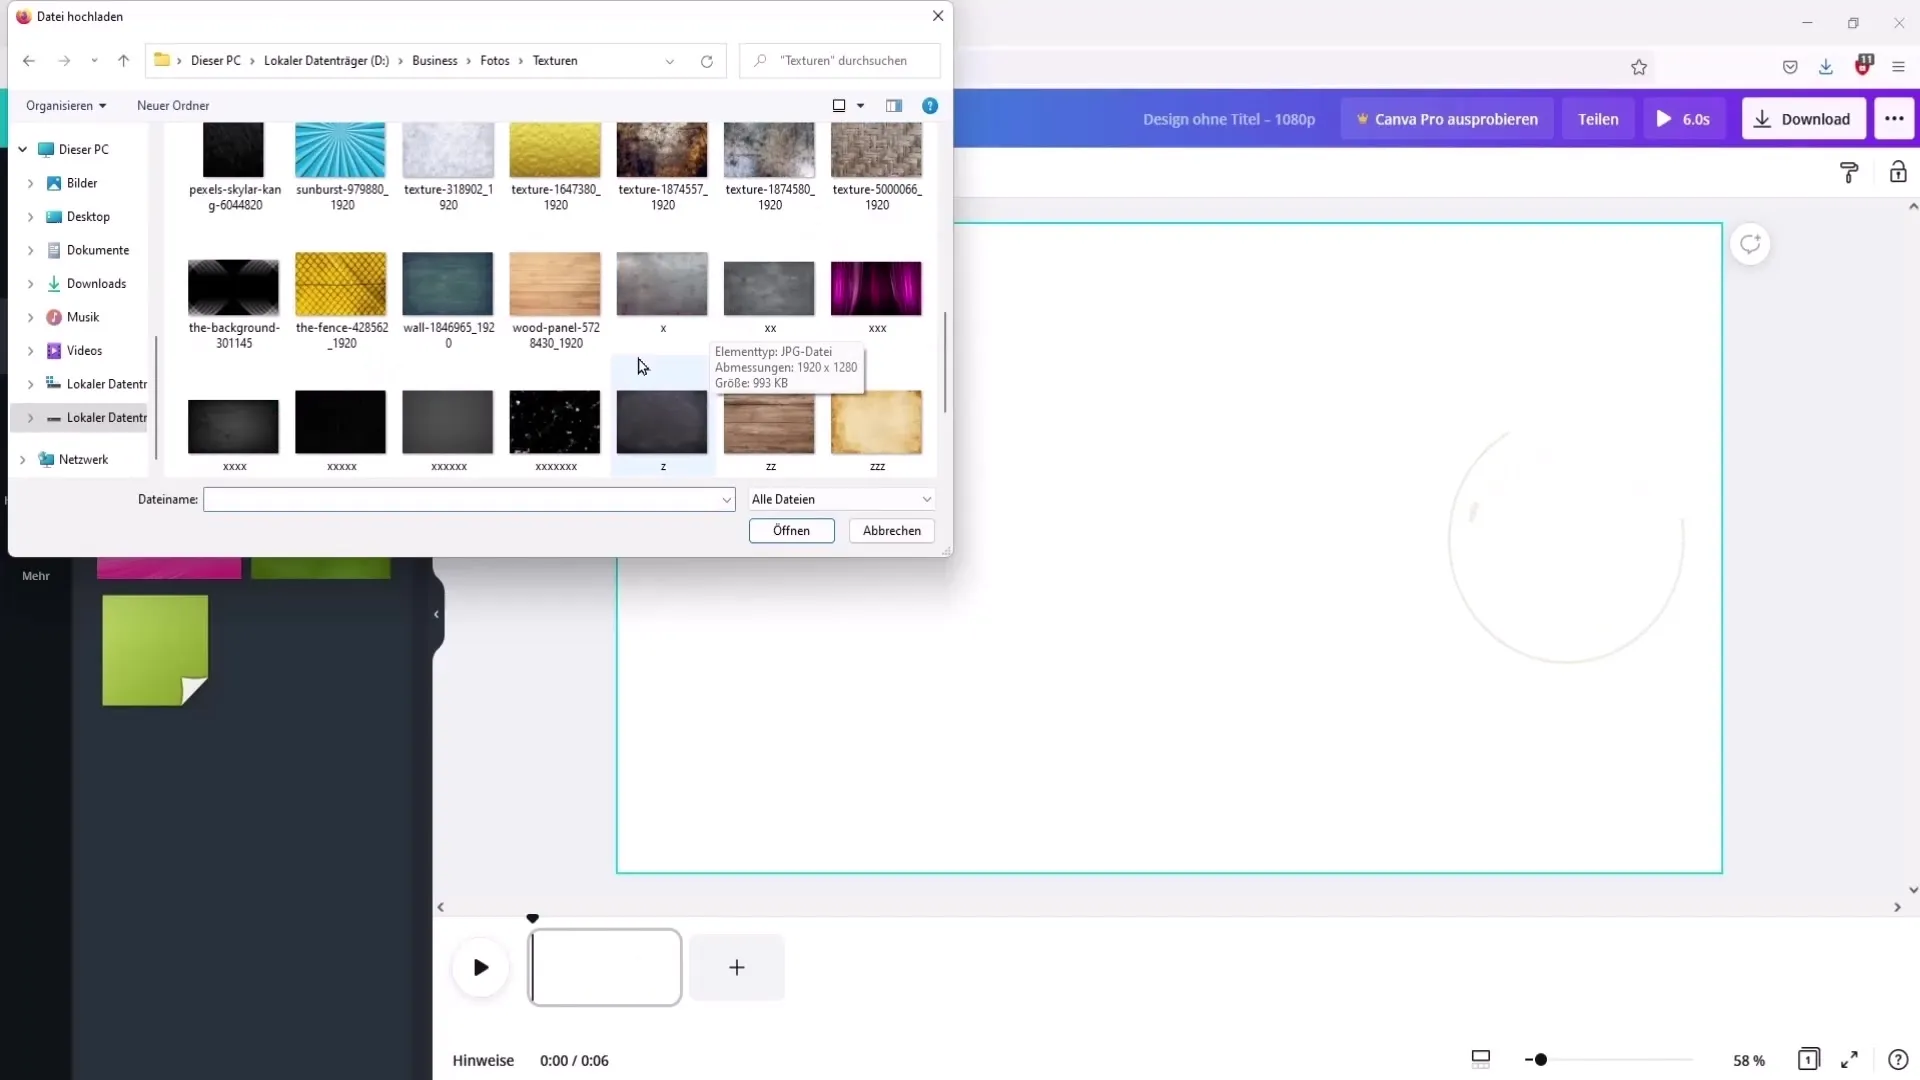This screenshot has width=1920, height=1080.
Task: Click the rotate refresh icon beside canvas
Action: (1750, 244)
